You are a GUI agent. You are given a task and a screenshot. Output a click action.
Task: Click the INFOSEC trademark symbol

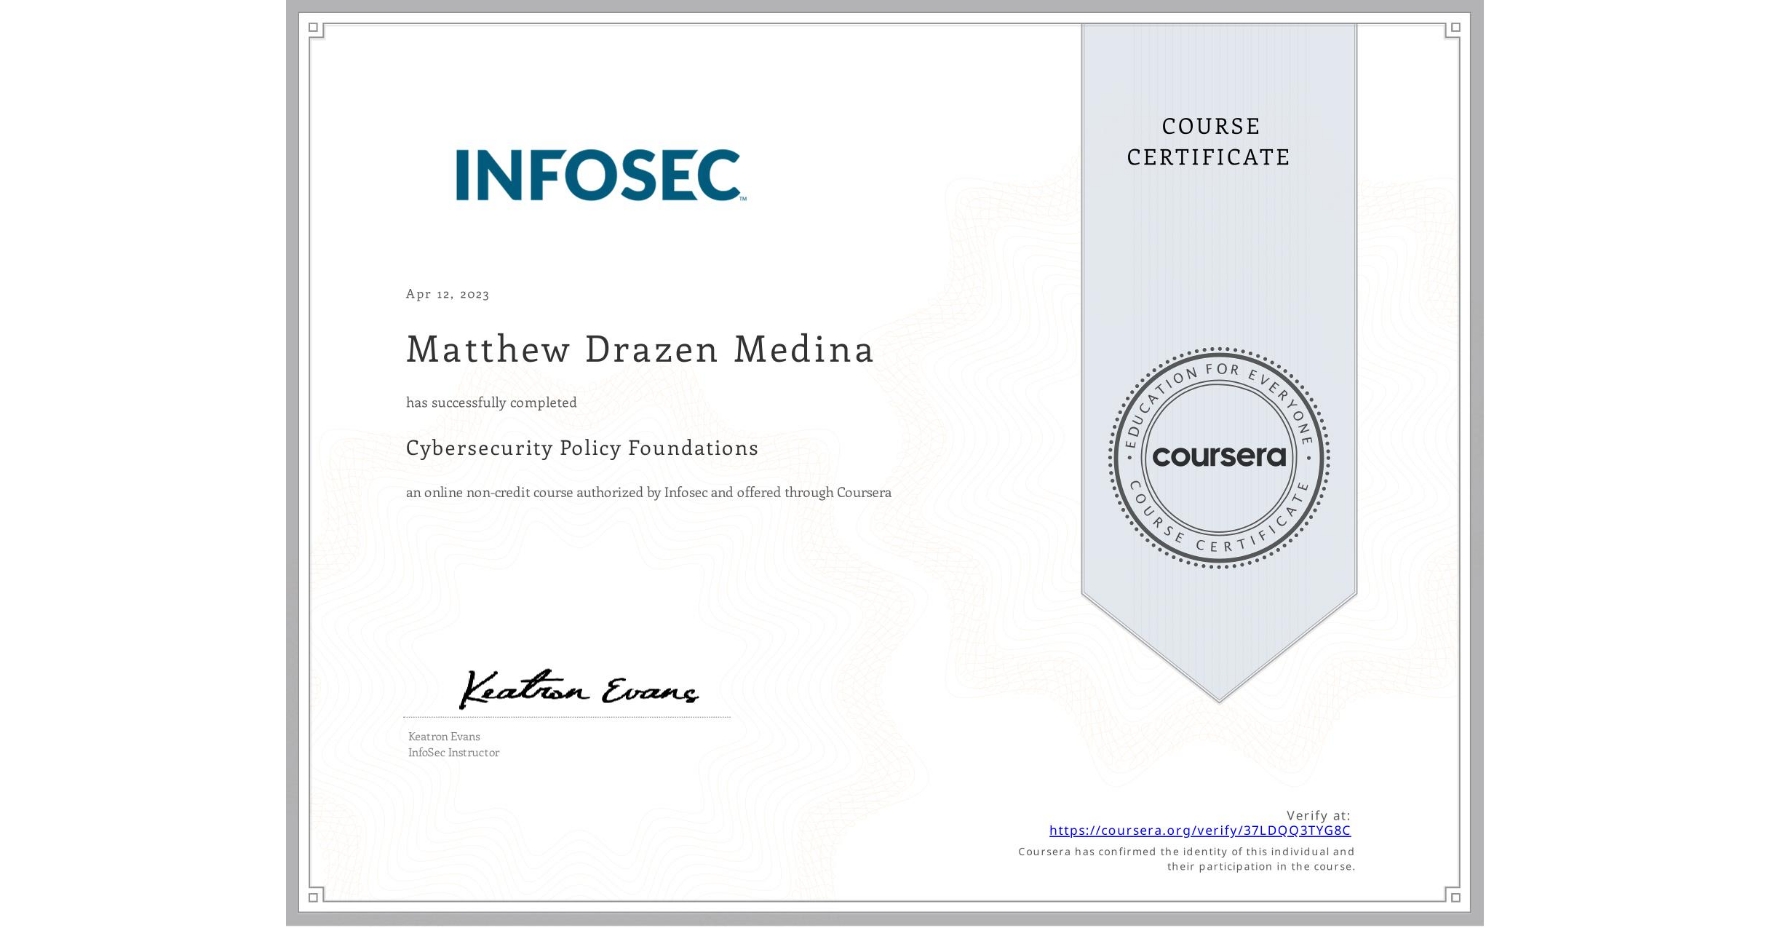click(x=744, y=200)
